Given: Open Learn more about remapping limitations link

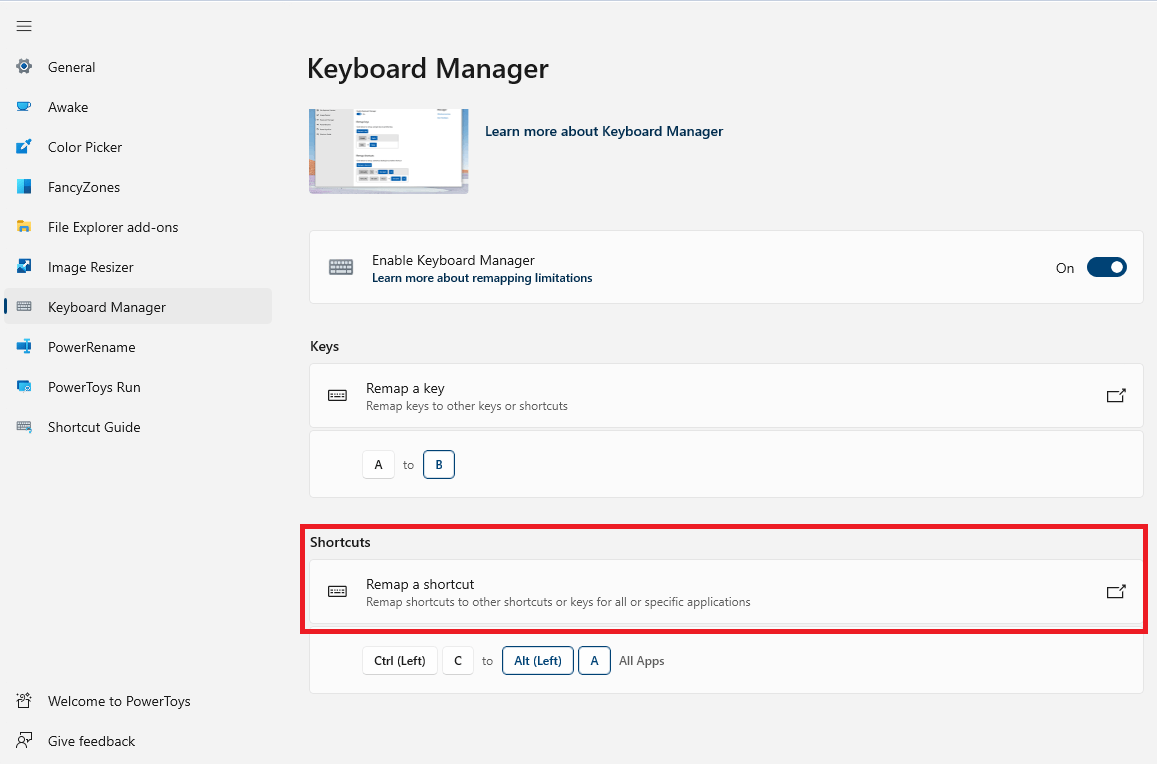Looking at the screenshot, I should (x=482, y=278).
